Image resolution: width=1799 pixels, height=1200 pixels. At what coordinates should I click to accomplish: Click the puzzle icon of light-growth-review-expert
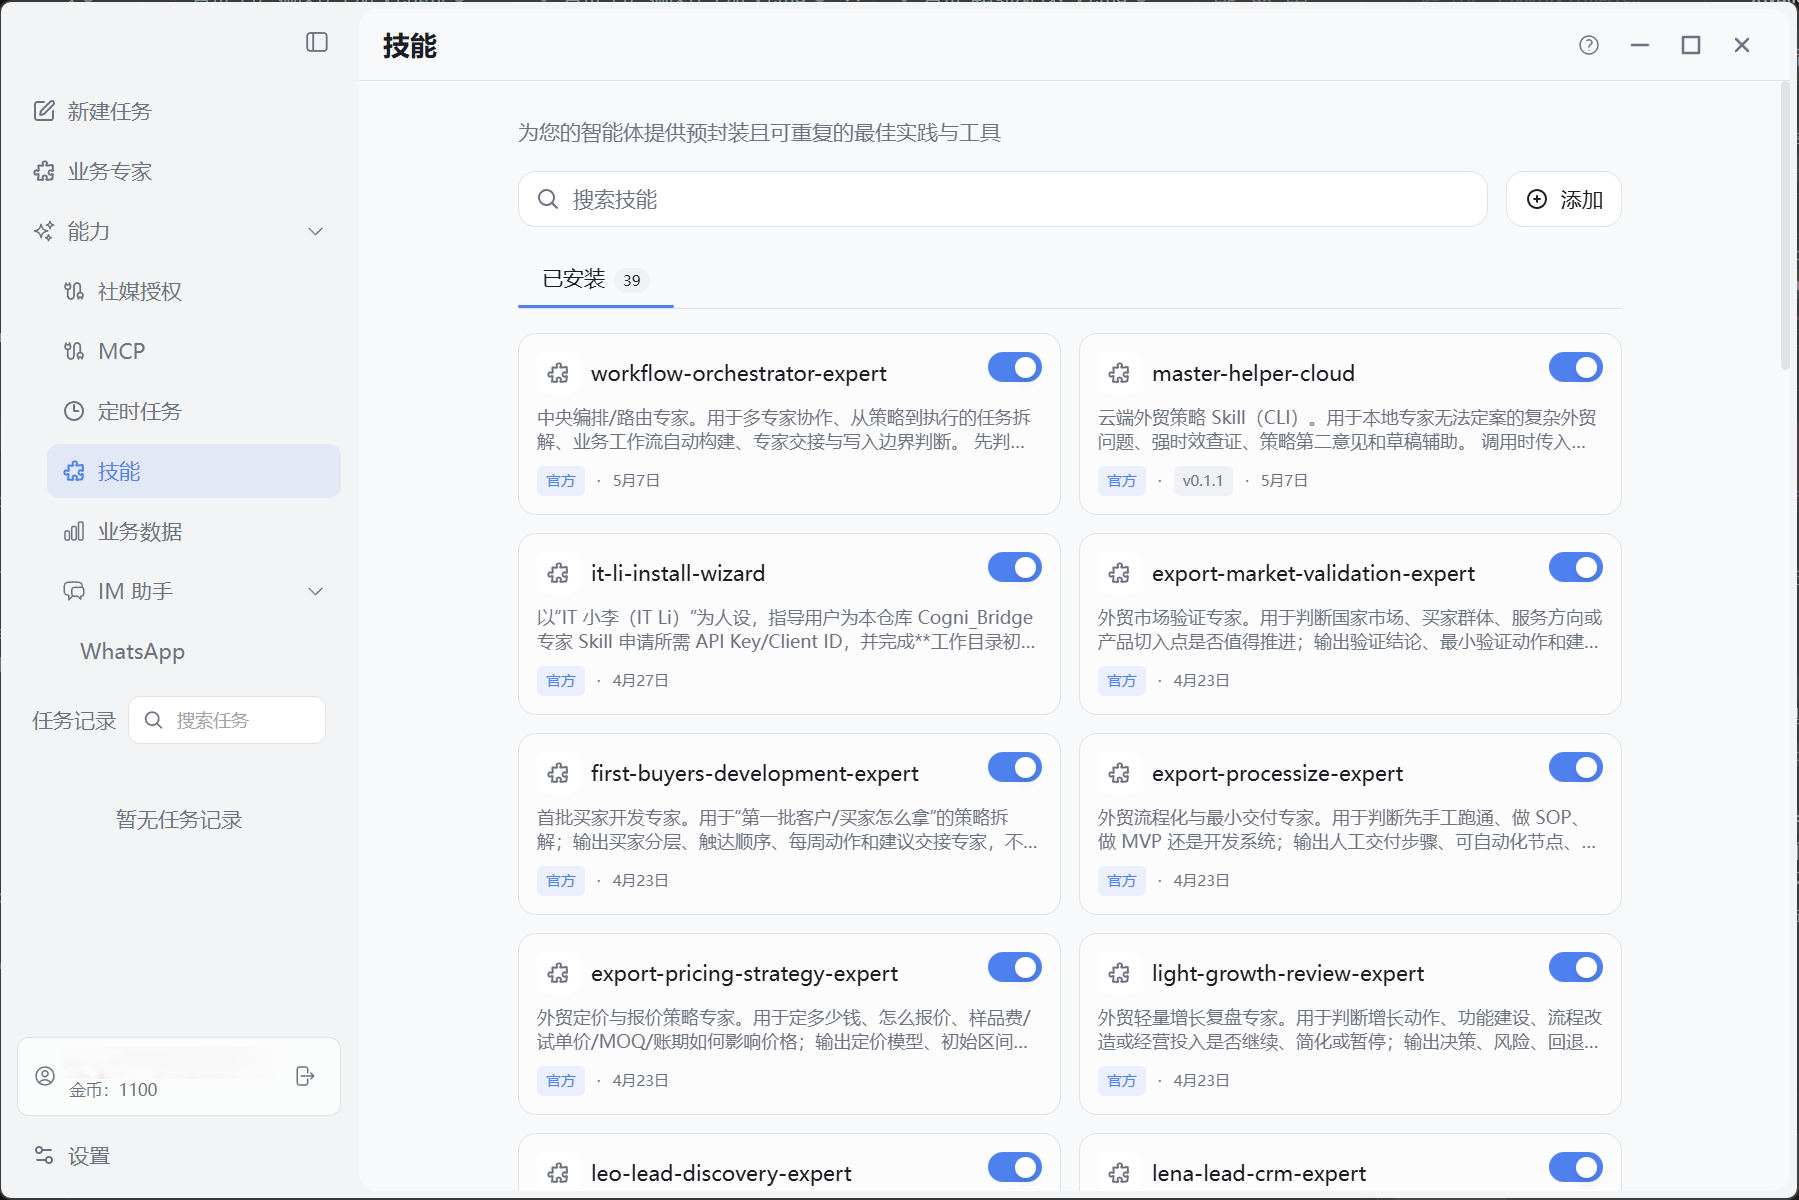(x=1119, y=973)
